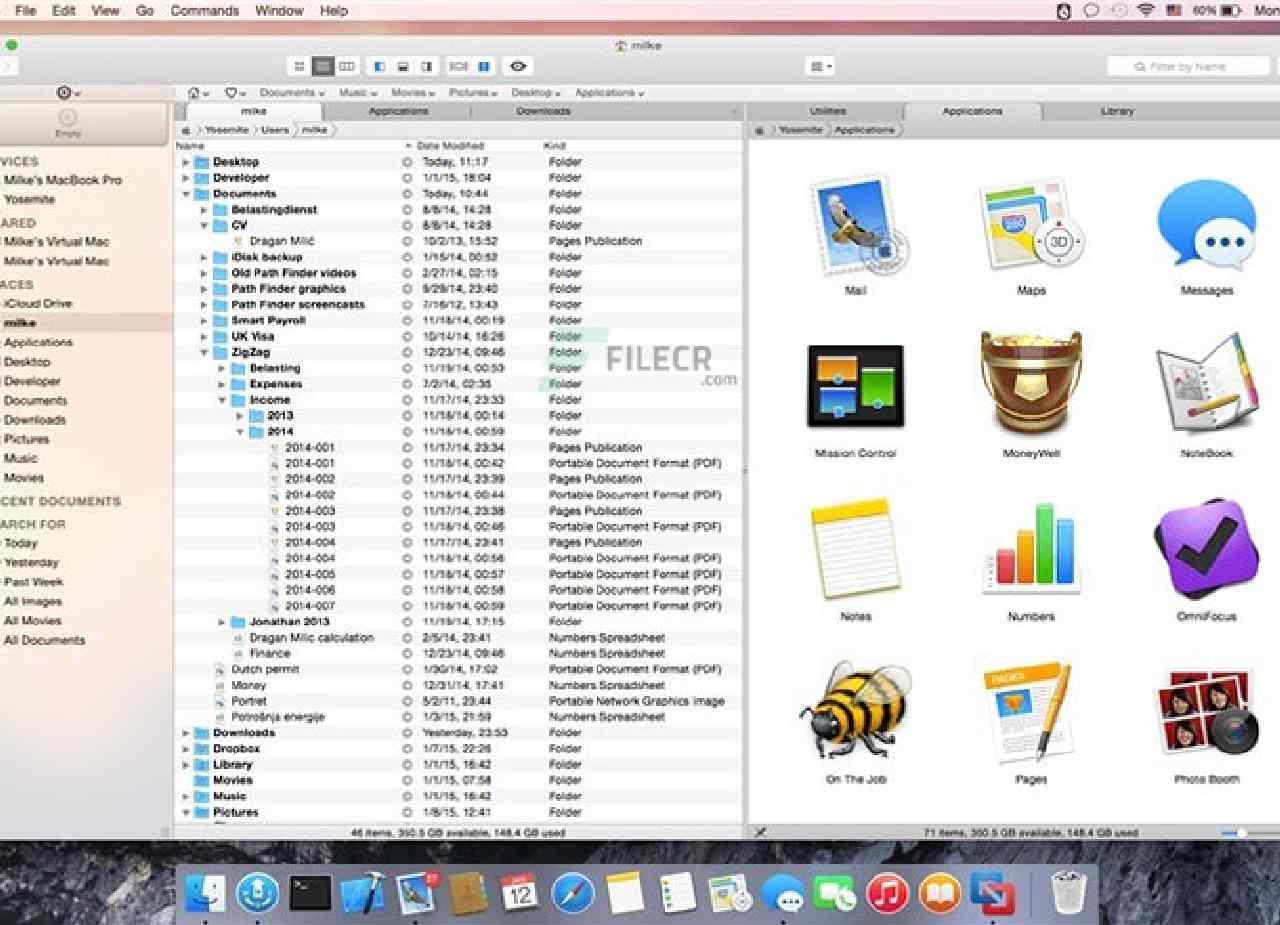Open Terminal from the Dock

click(x=310, y=893)
